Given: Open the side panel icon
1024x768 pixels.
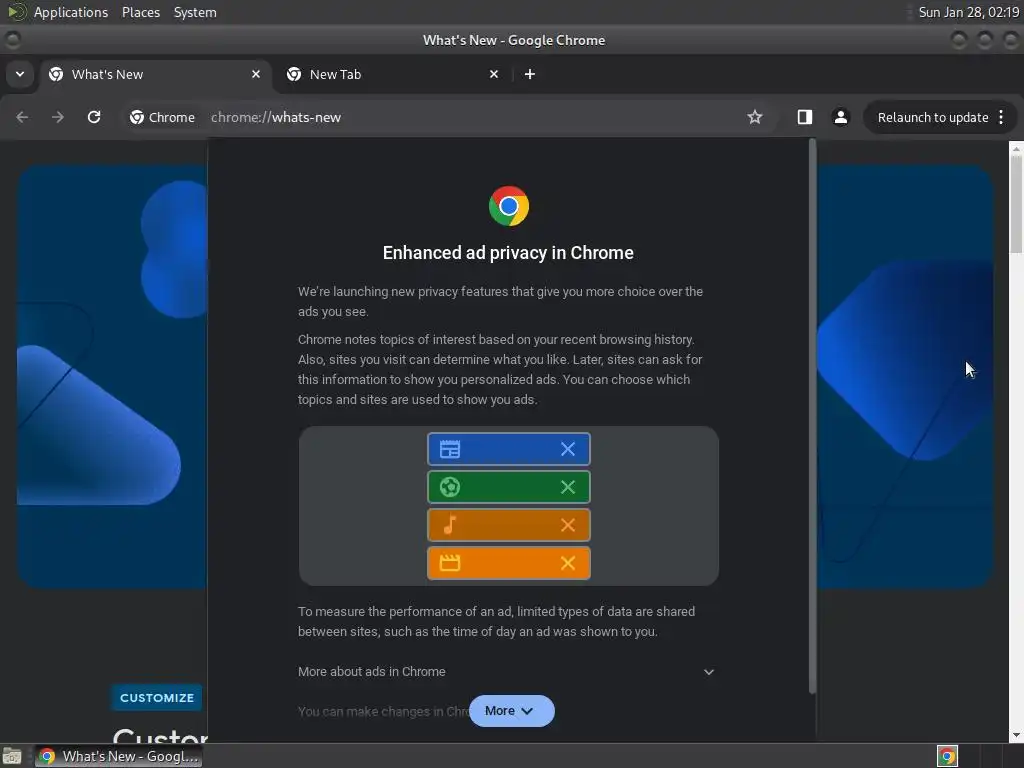Looking at the screenshot, I should click(805, 117).
